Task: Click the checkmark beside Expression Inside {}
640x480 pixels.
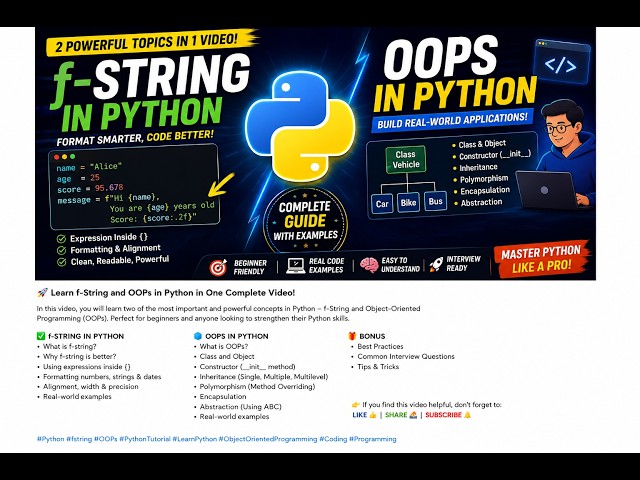Action: pos(61,239)
